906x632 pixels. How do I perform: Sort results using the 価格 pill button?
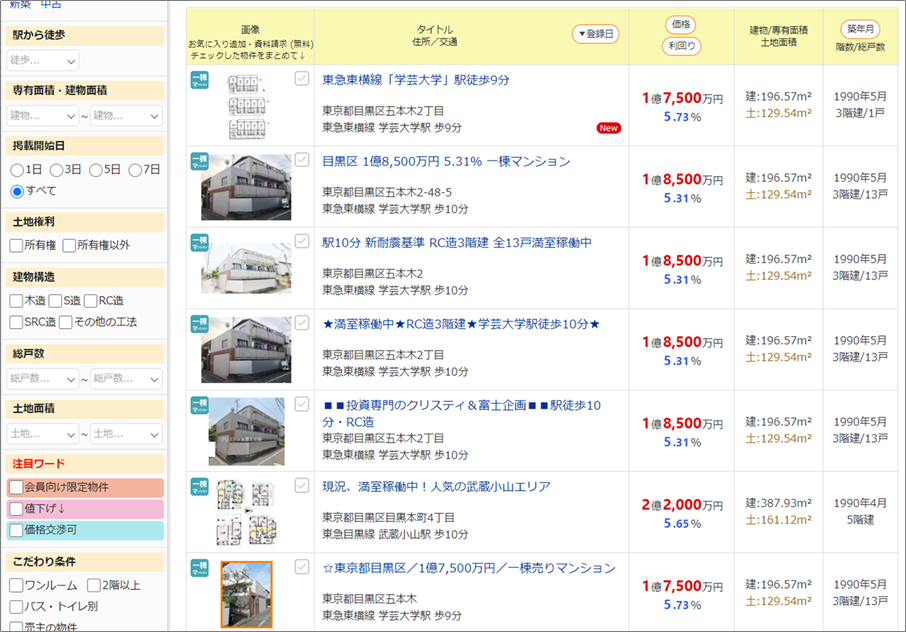[x=680, y=25]
